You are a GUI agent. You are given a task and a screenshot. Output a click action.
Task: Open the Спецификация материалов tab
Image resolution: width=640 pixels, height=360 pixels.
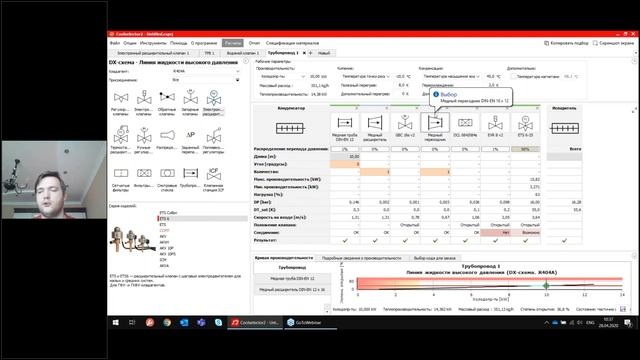[x=292, y=43]
